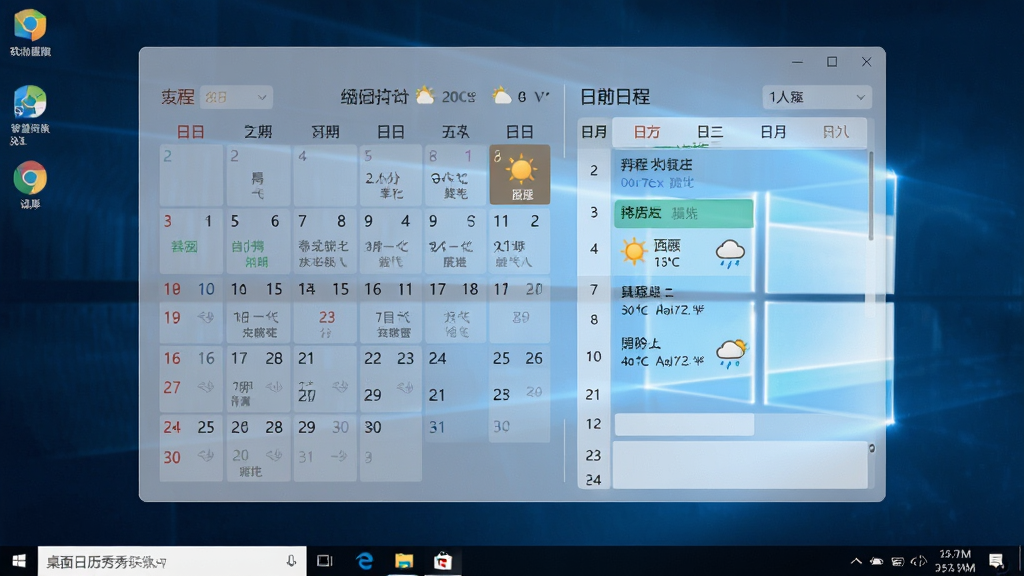Click the small glyph icon beside bottom red 30
This screenshot has height=576, width=1024.
click(x=206, y=456)
